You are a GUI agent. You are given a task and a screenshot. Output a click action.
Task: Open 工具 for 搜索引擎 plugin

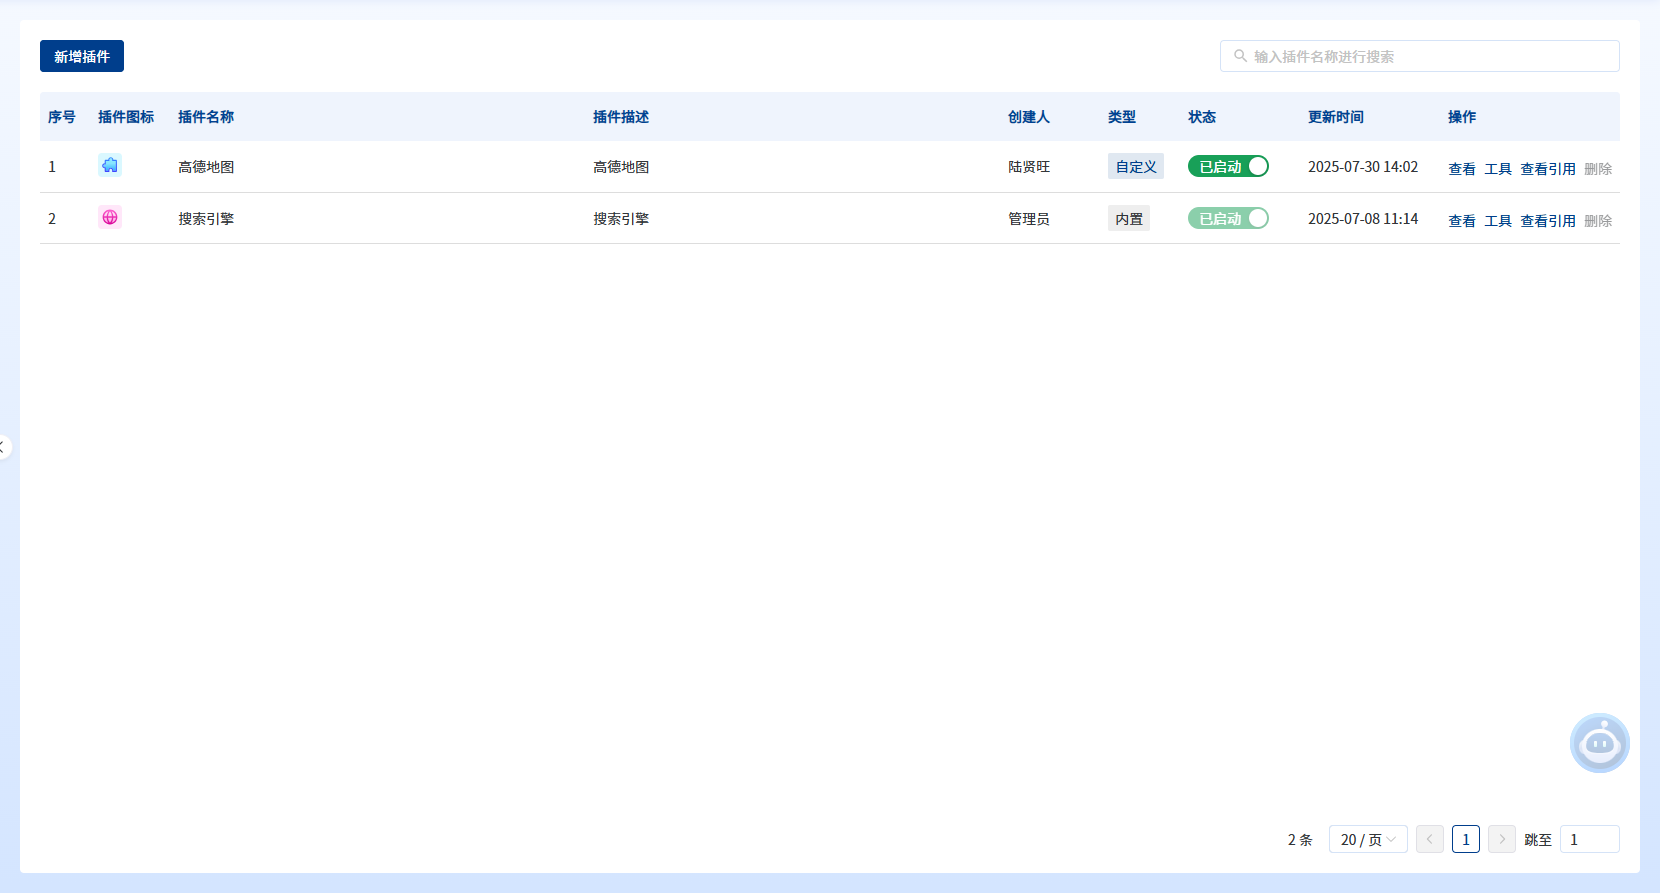(1497, 221)
